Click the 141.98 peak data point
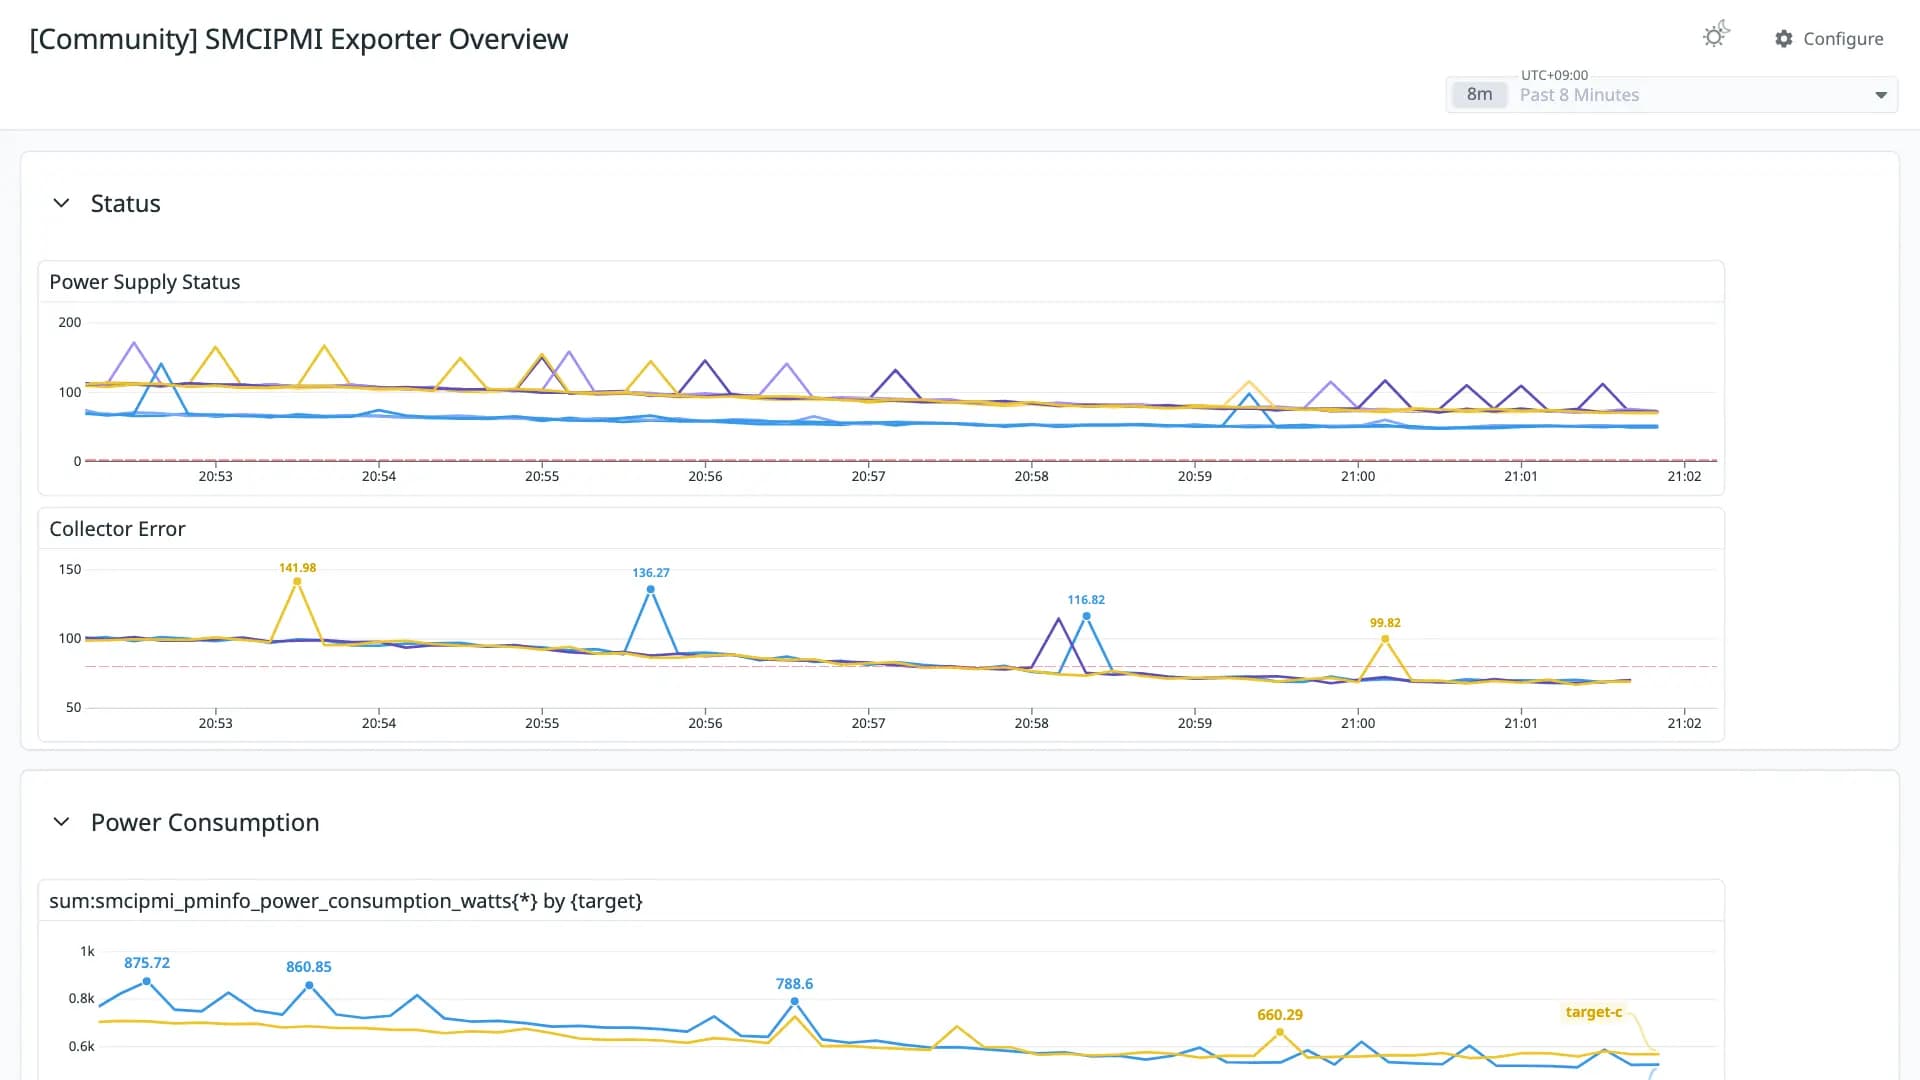This screenshot has width=1920, height=1080. 297,581
